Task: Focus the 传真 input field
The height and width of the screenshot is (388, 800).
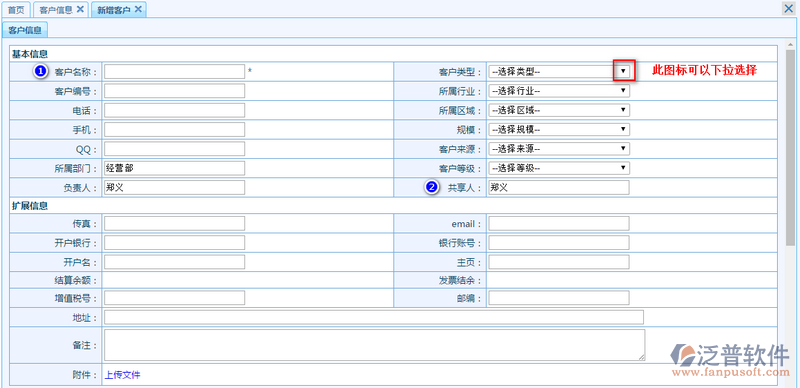Action: tap(174, 224)
